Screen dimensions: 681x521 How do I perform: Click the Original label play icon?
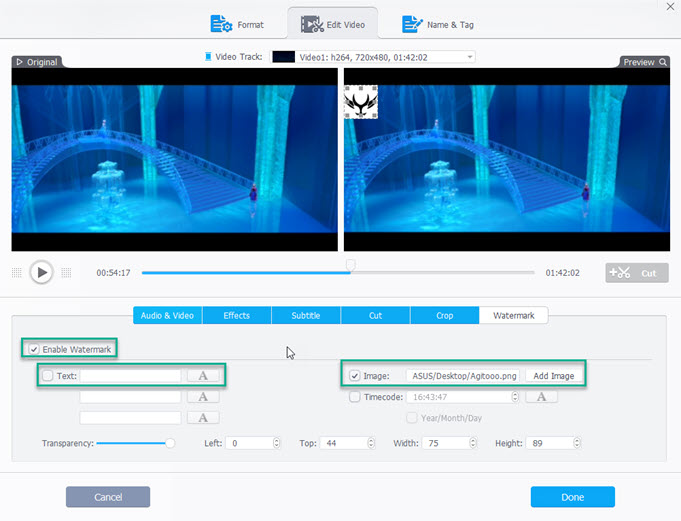20,62
